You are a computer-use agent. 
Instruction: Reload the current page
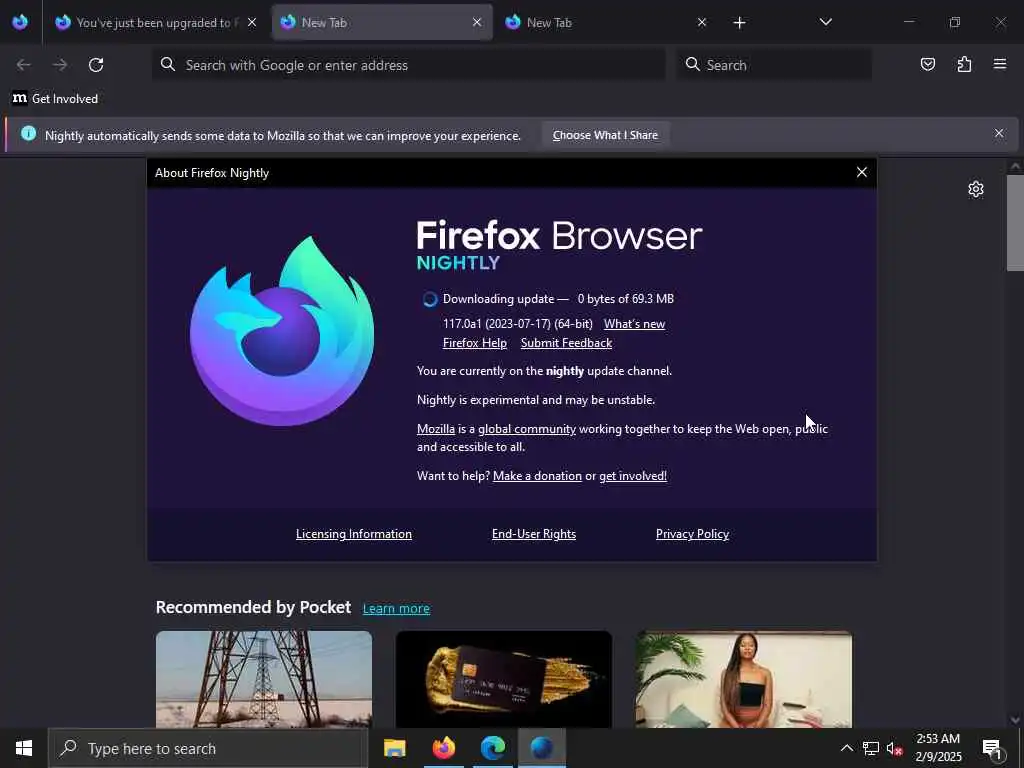[96, 65]
